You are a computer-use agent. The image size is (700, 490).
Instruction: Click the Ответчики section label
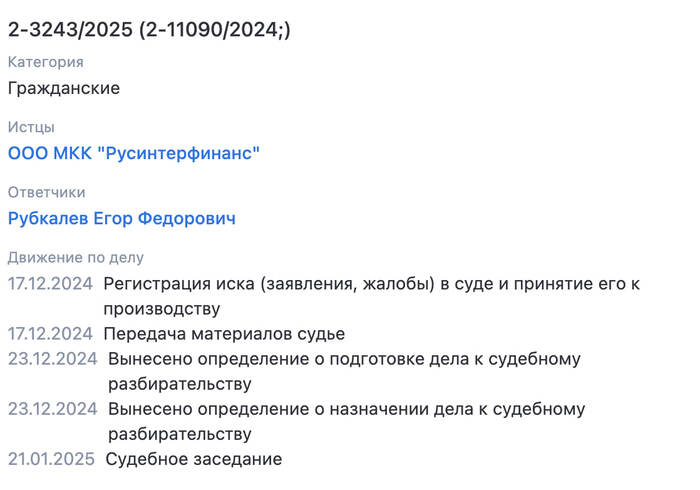(x=46, y=192)
